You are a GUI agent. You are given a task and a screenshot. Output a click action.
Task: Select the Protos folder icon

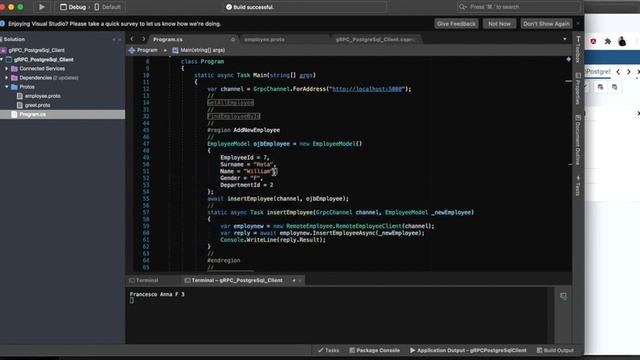(14, 87)
